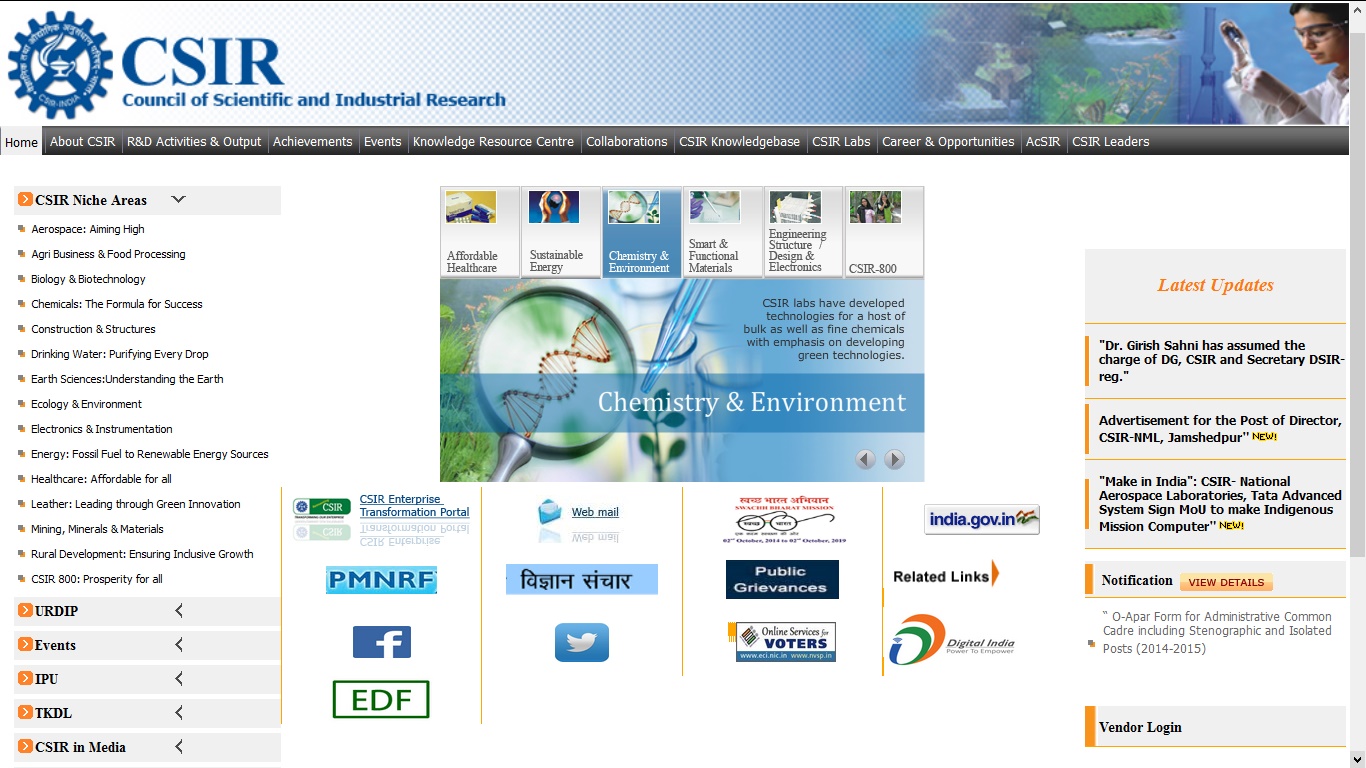The height and width of the screenshot is (768, 1366).
Task: Open the PMNRF banner icon
Action: (x=380, y=579)
